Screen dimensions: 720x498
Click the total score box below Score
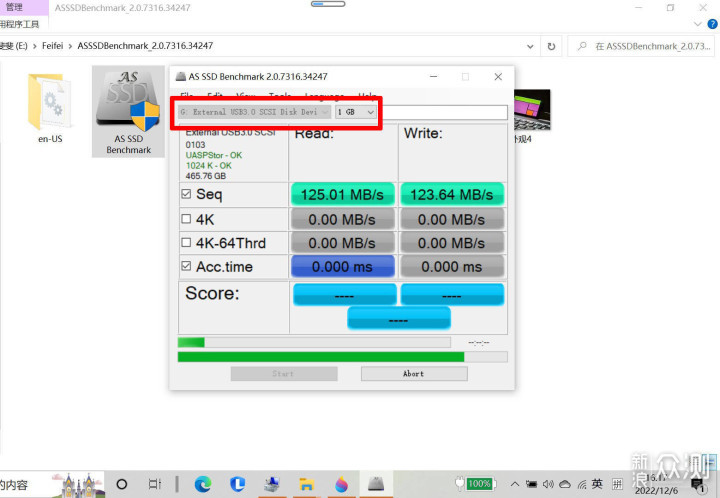click(x=399, y=319)
